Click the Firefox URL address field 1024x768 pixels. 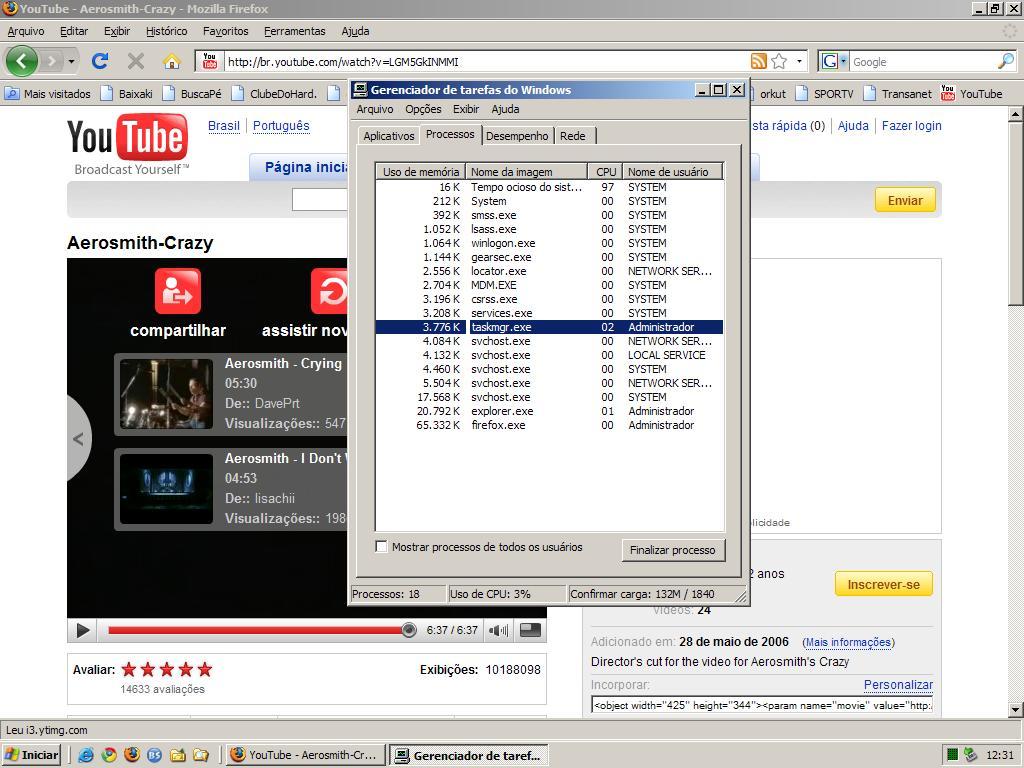(487, 61)
